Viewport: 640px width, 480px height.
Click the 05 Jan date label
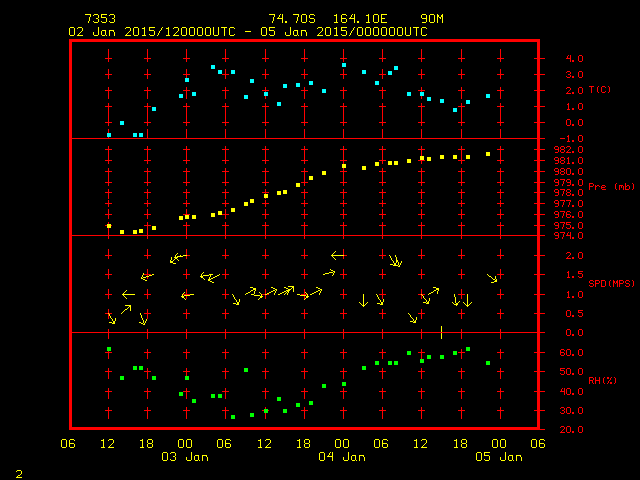(498, 457)
